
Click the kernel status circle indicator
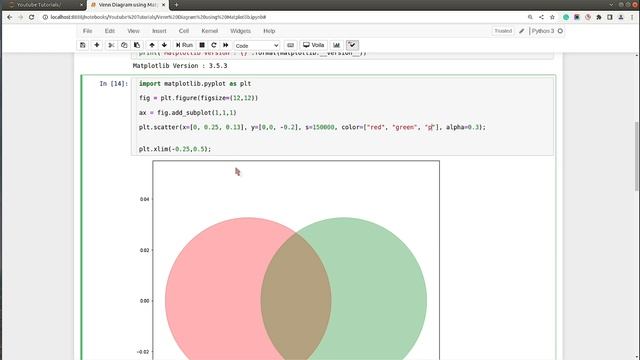pos(560,31)
